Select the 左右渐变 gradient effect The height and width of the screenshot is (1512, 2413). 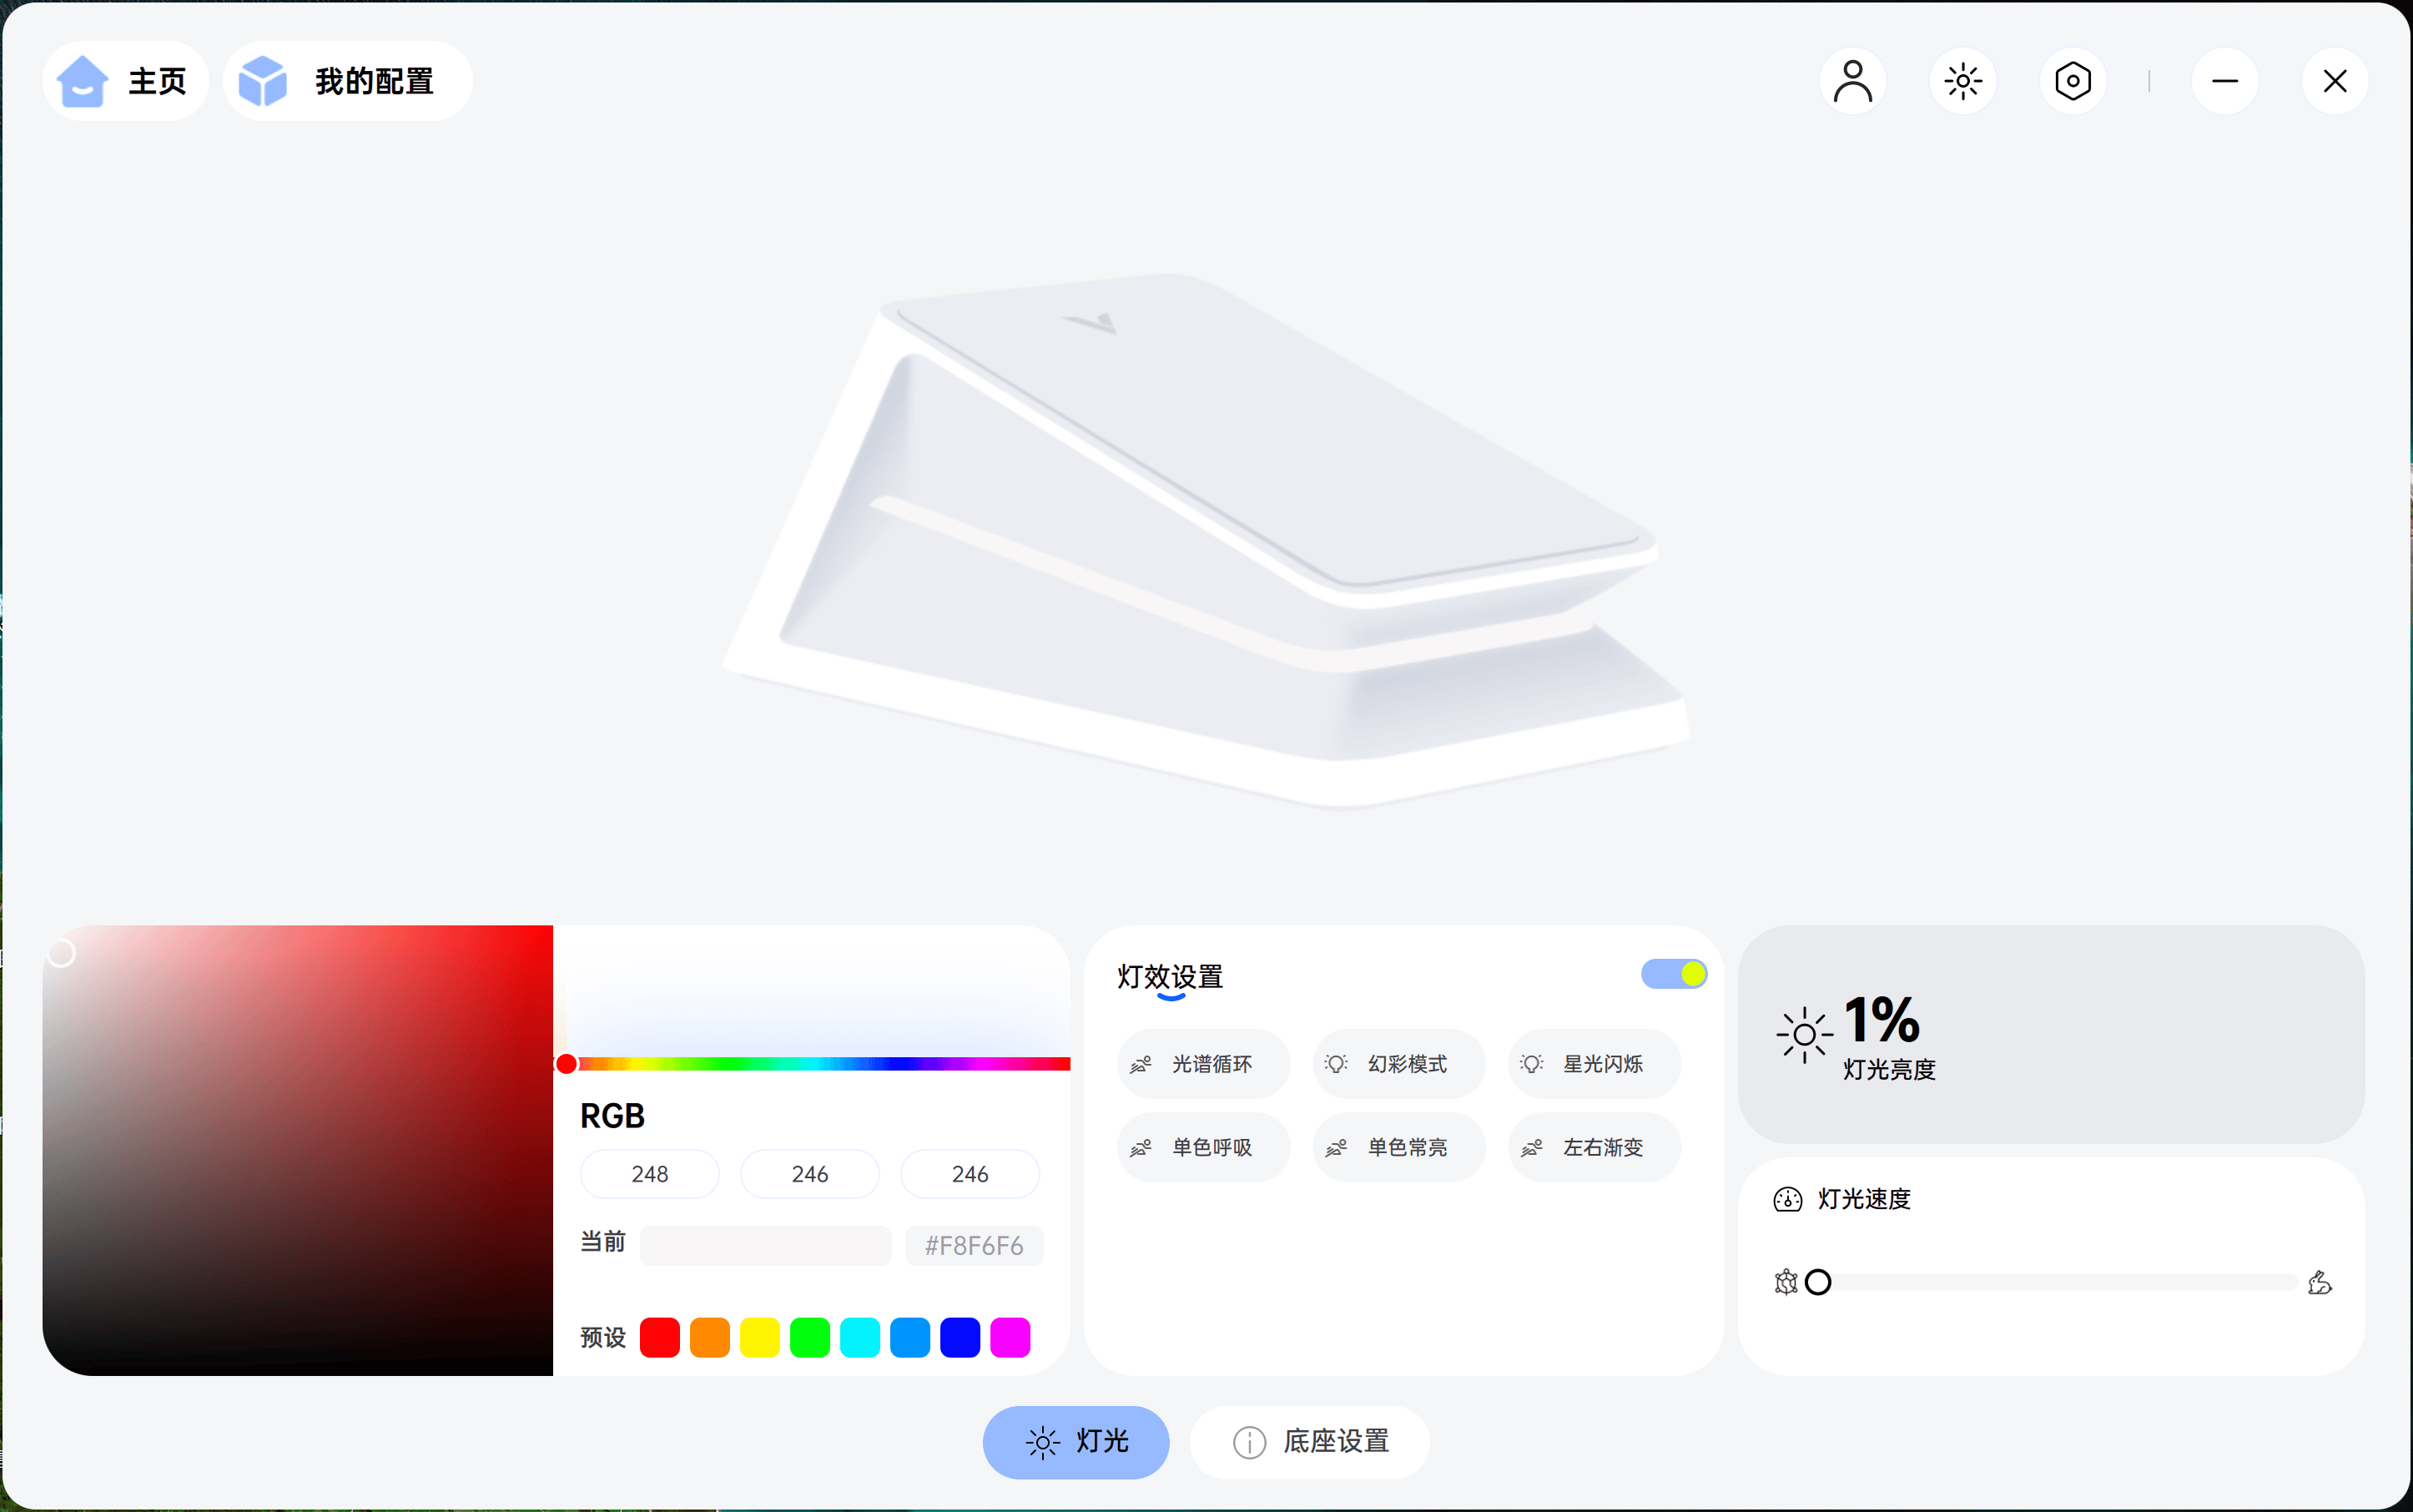(x=1592, y=1146)
